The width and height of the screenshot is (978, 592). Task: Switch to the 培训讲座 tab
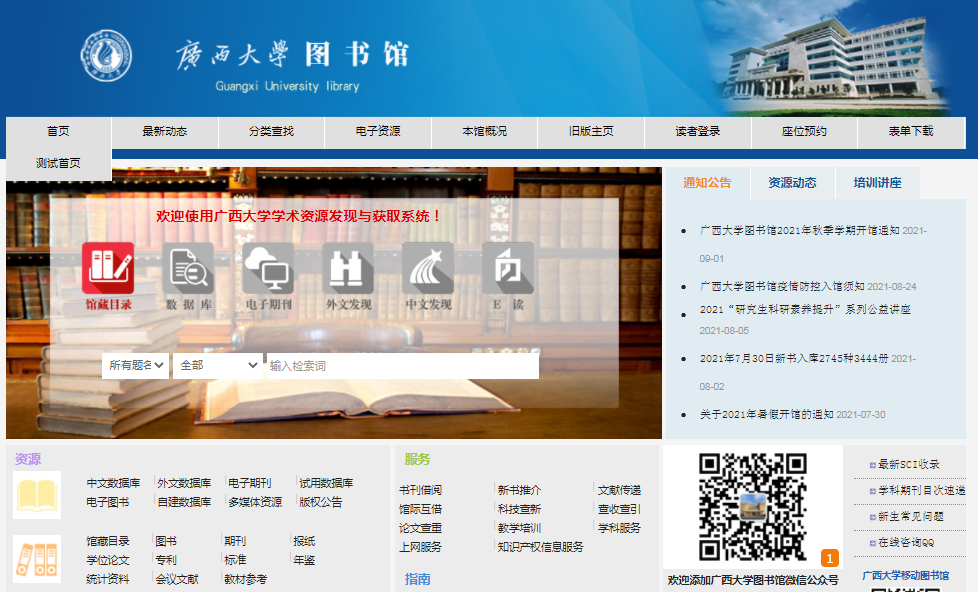click(878, 183)
